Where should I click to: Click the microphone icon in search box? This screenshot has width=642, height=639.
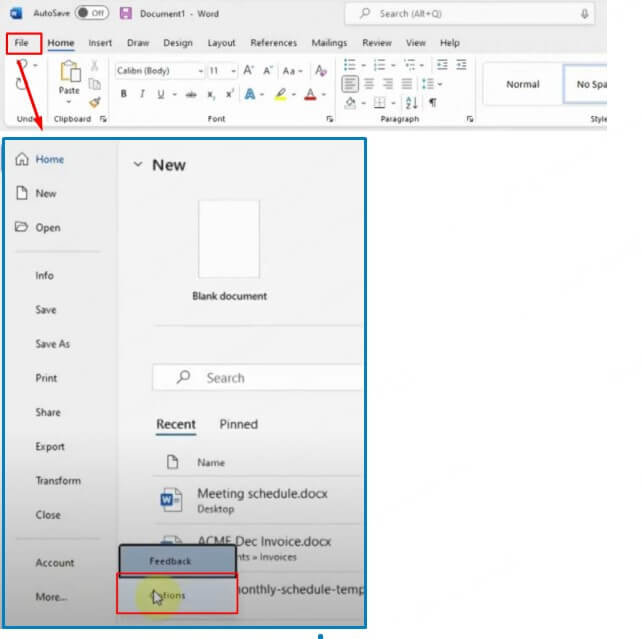click(584, 14)
